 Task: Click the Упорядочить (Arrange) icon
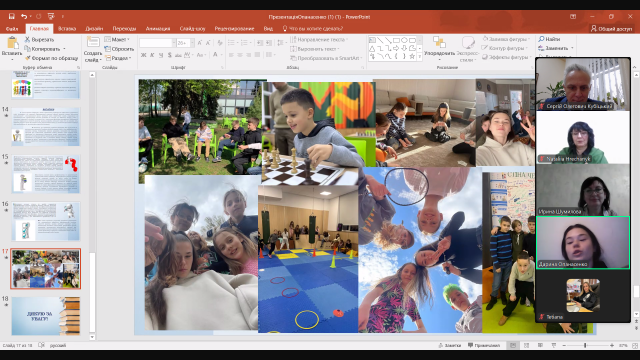point(439,42)
